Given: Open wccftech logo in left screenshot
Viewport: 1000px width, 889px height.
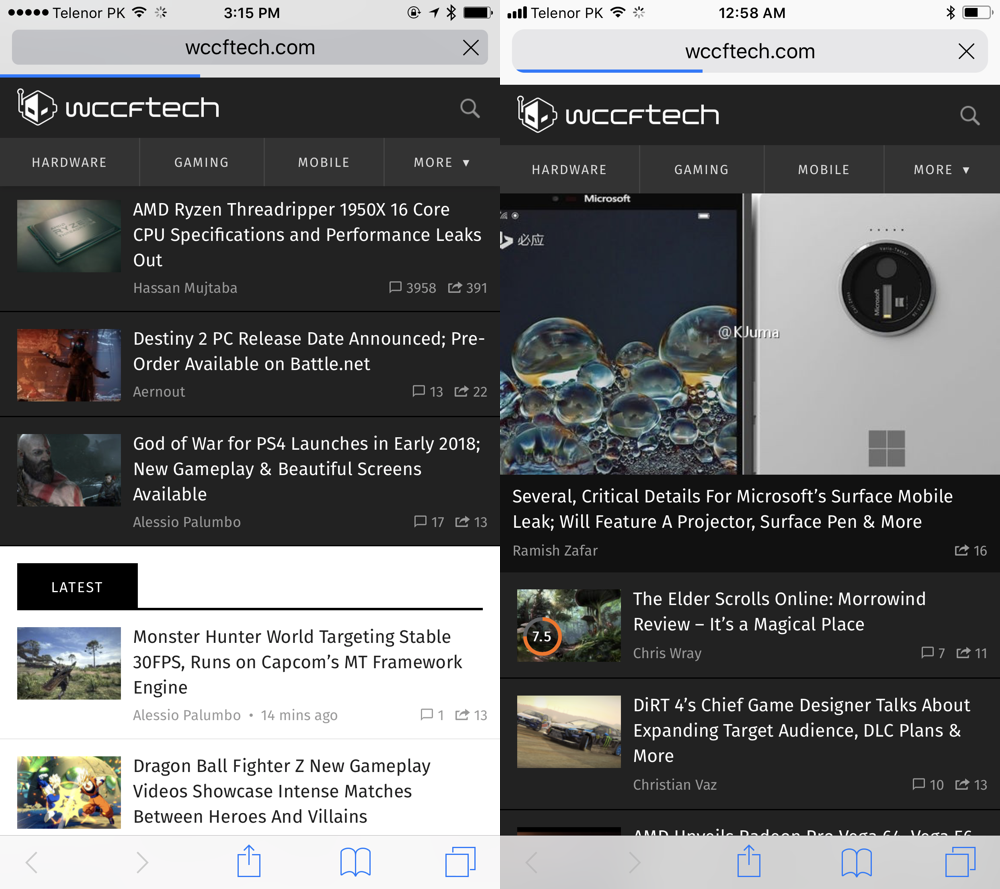Looking at the screenshot, I should [x=118, y=107].
